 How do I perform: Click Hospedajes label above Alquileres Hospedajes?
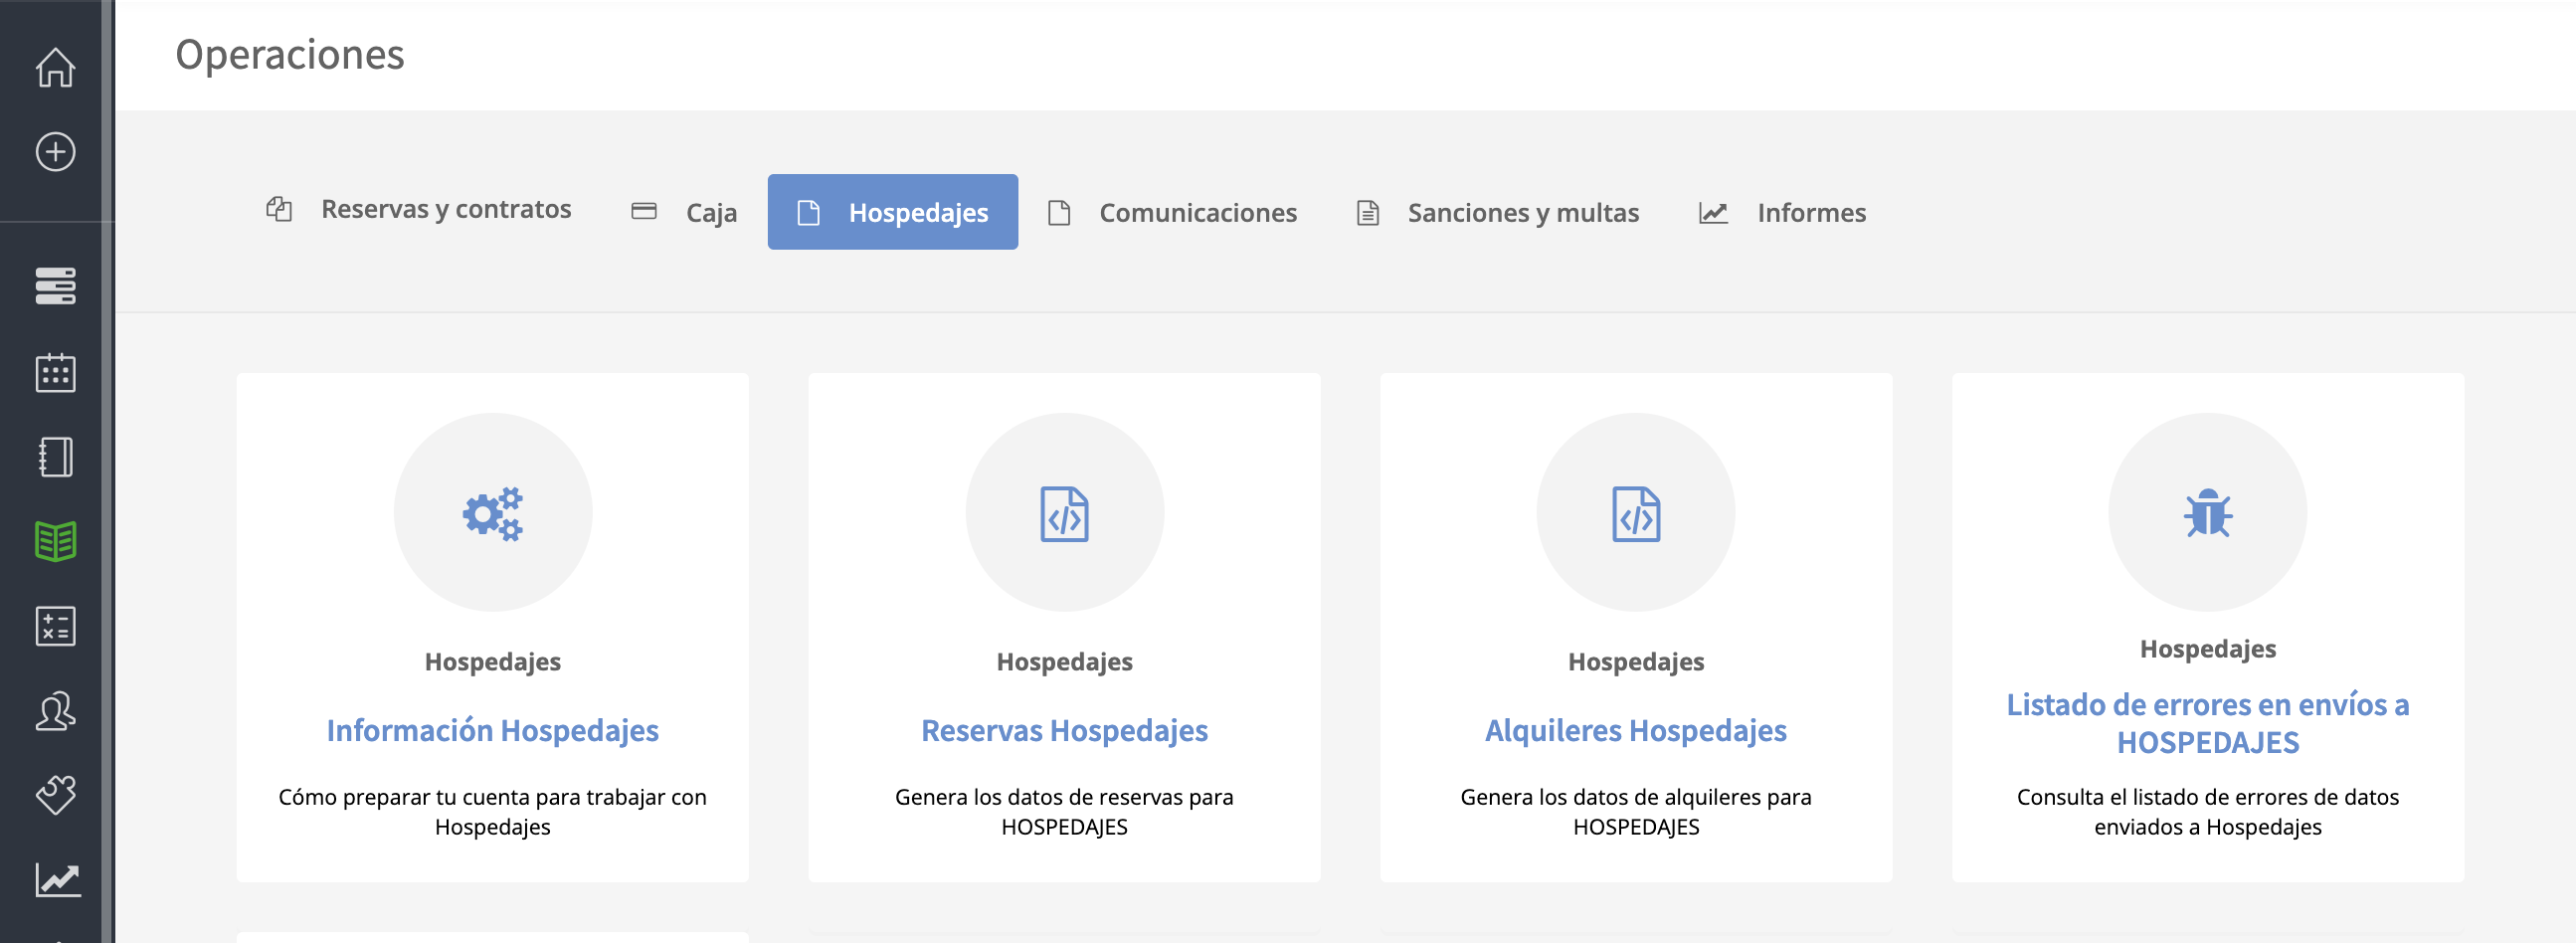[x=1636, y=662]
